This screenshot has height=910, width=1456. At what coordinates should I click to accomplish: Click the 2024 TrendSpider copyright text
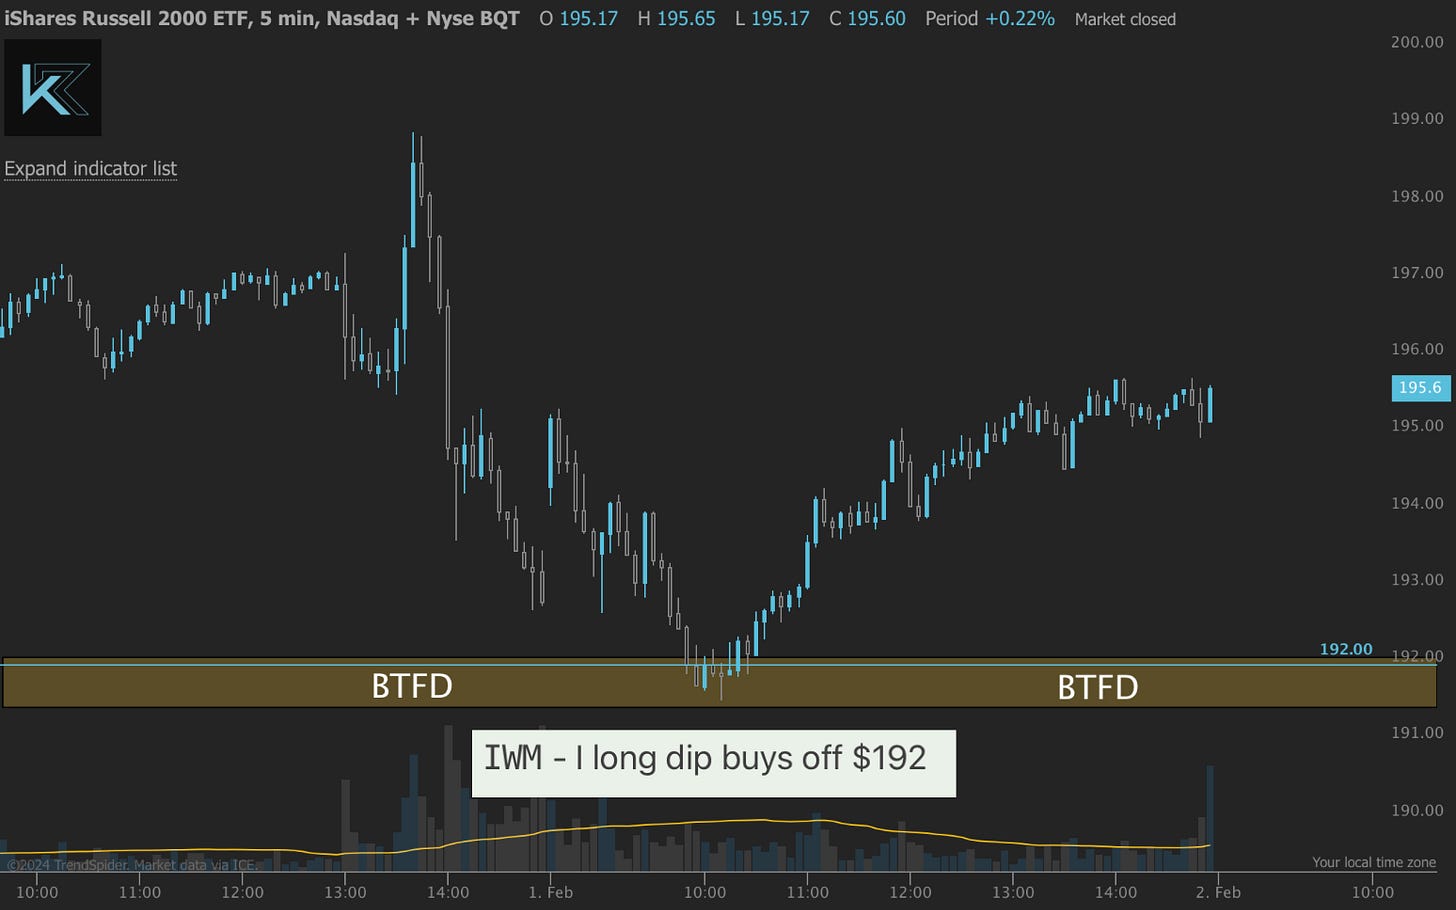(132, 865)
